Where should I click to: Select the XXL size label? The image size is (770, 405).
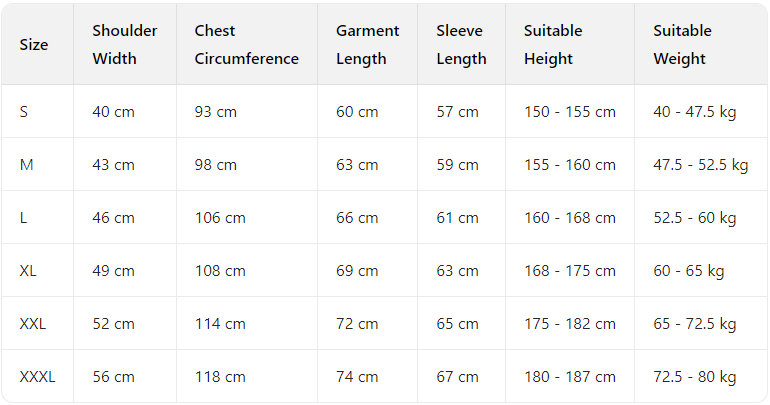[x=33, y=324]
